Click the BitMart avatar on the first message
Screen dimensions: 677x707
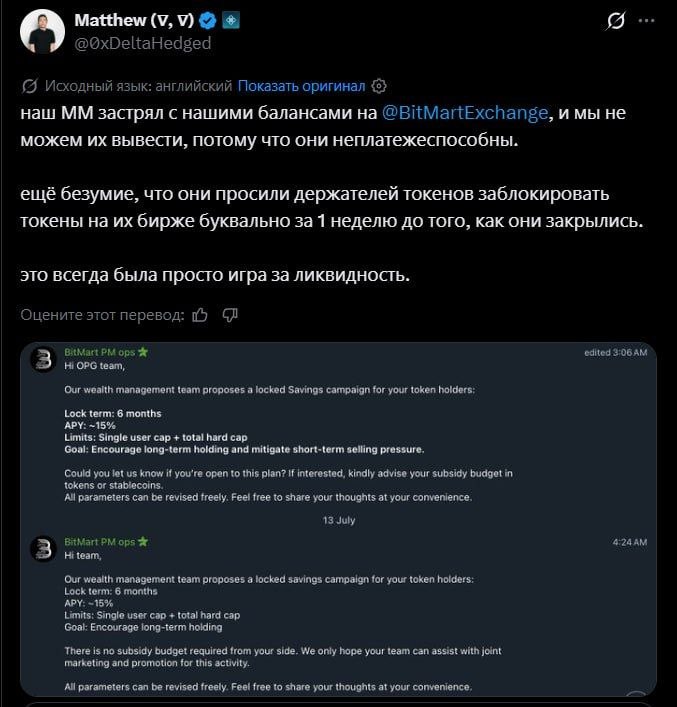tap(43, 359)
